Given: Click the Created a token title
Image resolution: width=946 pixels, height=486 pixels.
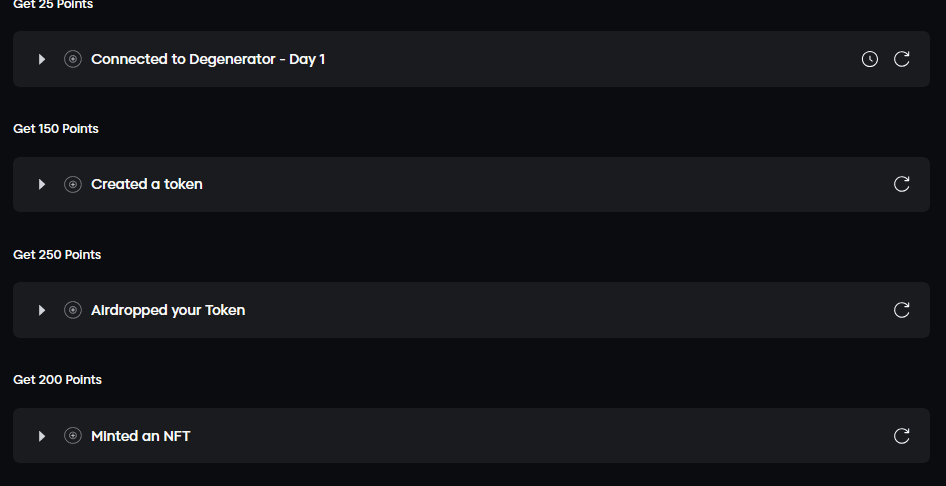Looking at the screenshot, I should click(x=147, y=184).
